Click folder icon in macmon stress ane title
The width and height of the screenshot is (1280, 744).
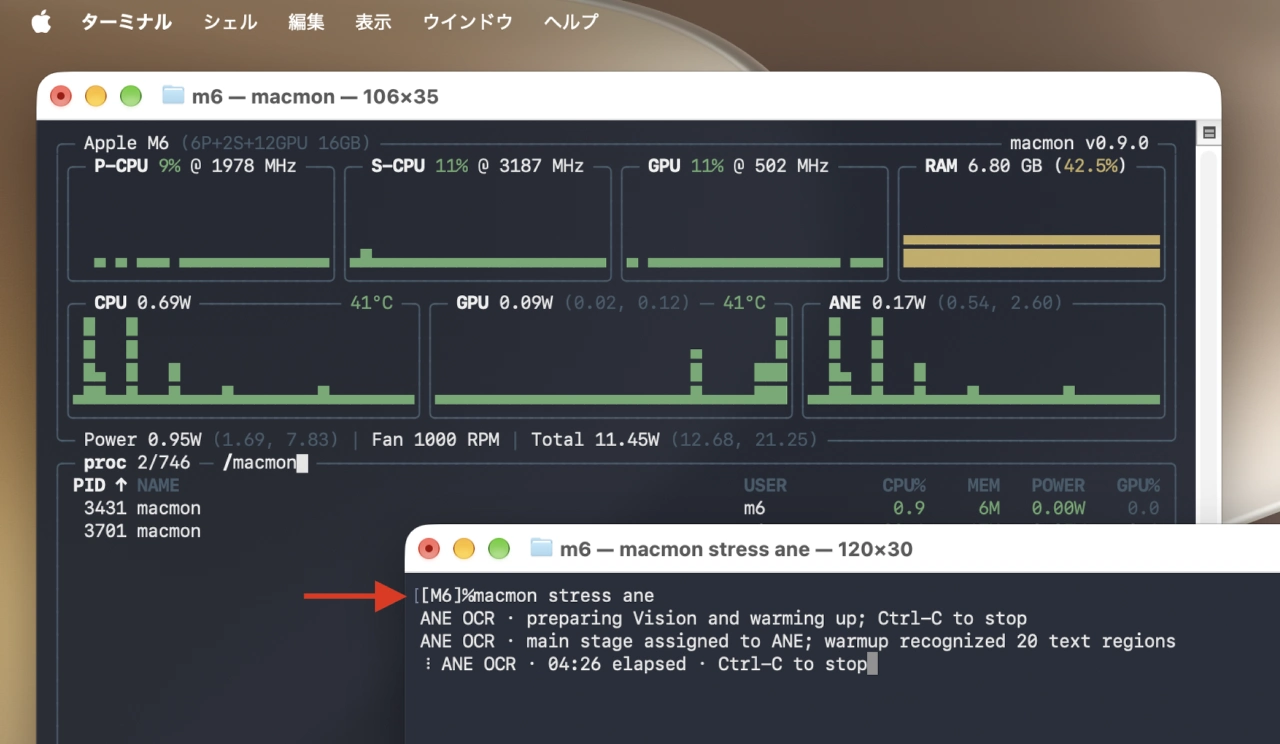[541, 548]
